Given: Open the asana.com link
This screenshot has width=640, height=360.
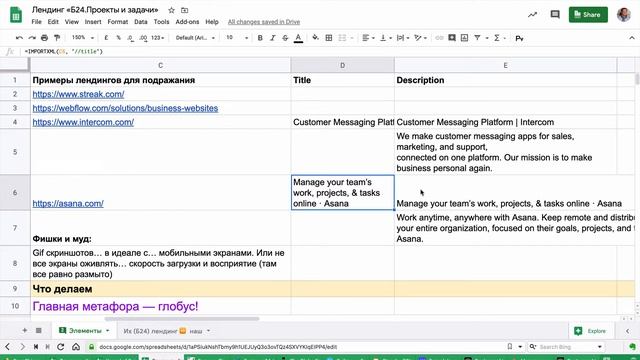Looking at the screenshot, I should [x=68, y=203].
